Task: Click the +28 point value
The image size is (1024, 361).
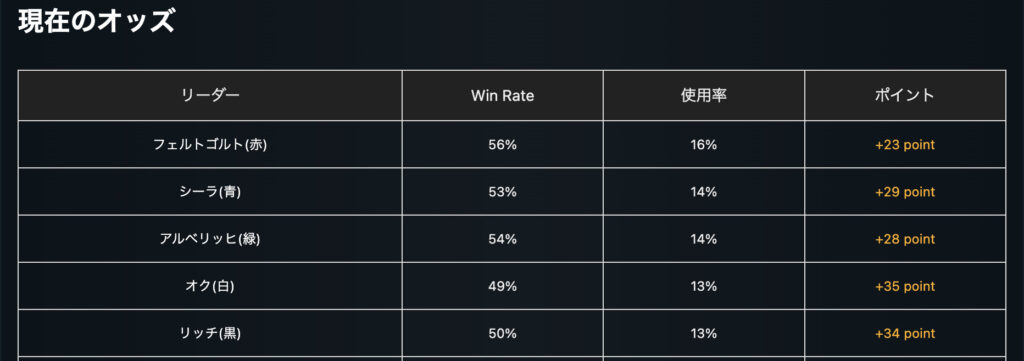Action: [x=904, y=239]
